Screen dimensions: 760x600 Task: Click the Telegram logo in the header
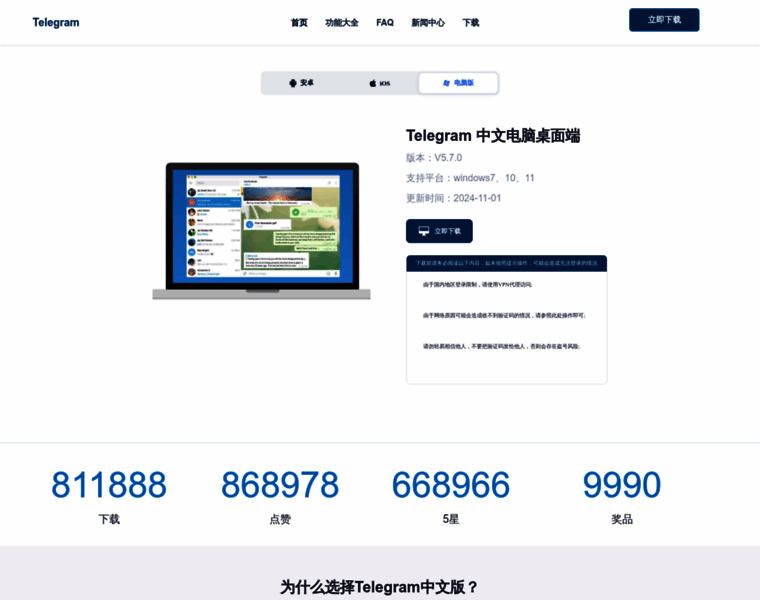coord(56,23)
